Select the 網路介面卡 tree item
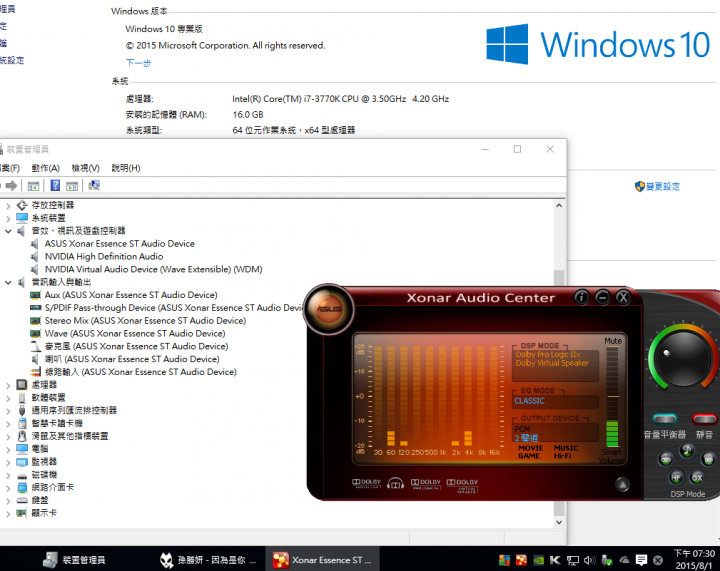 (x=52, y=487)
